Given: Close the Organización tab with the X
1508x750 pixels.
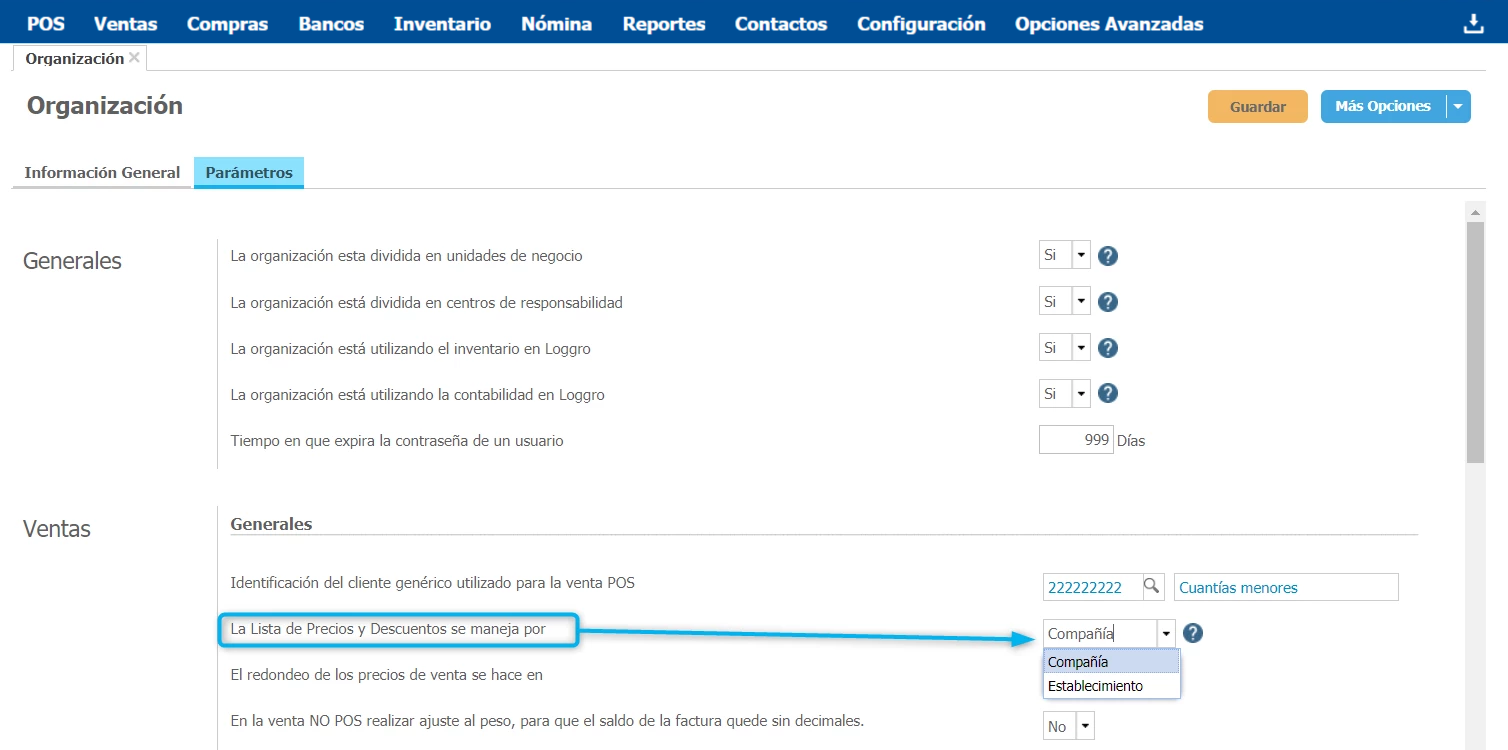Looking at the screenshot, I should coord(134,58).
